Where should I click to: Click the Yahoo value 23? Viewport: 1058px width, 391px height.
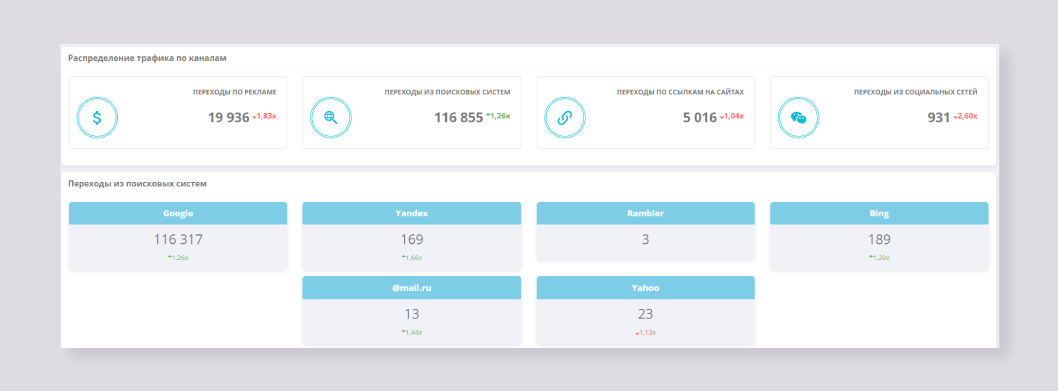646,314
